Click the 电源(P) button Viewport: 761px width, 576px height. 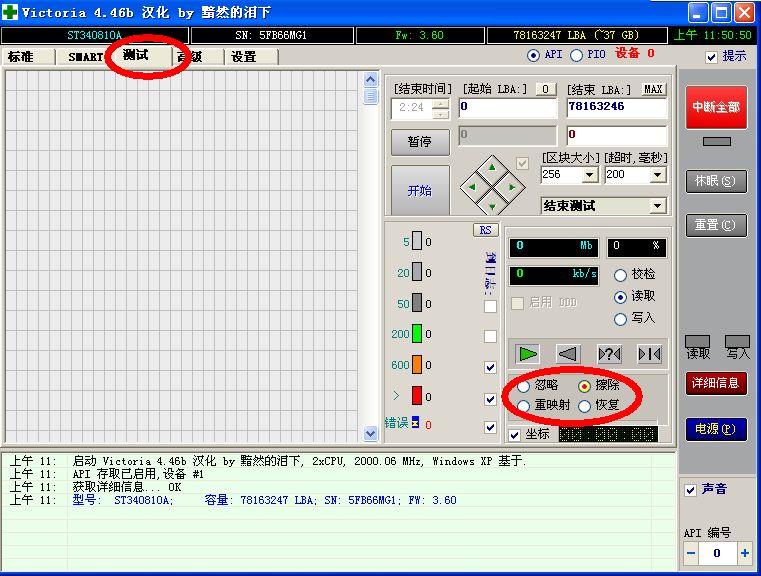click(716, 429)
